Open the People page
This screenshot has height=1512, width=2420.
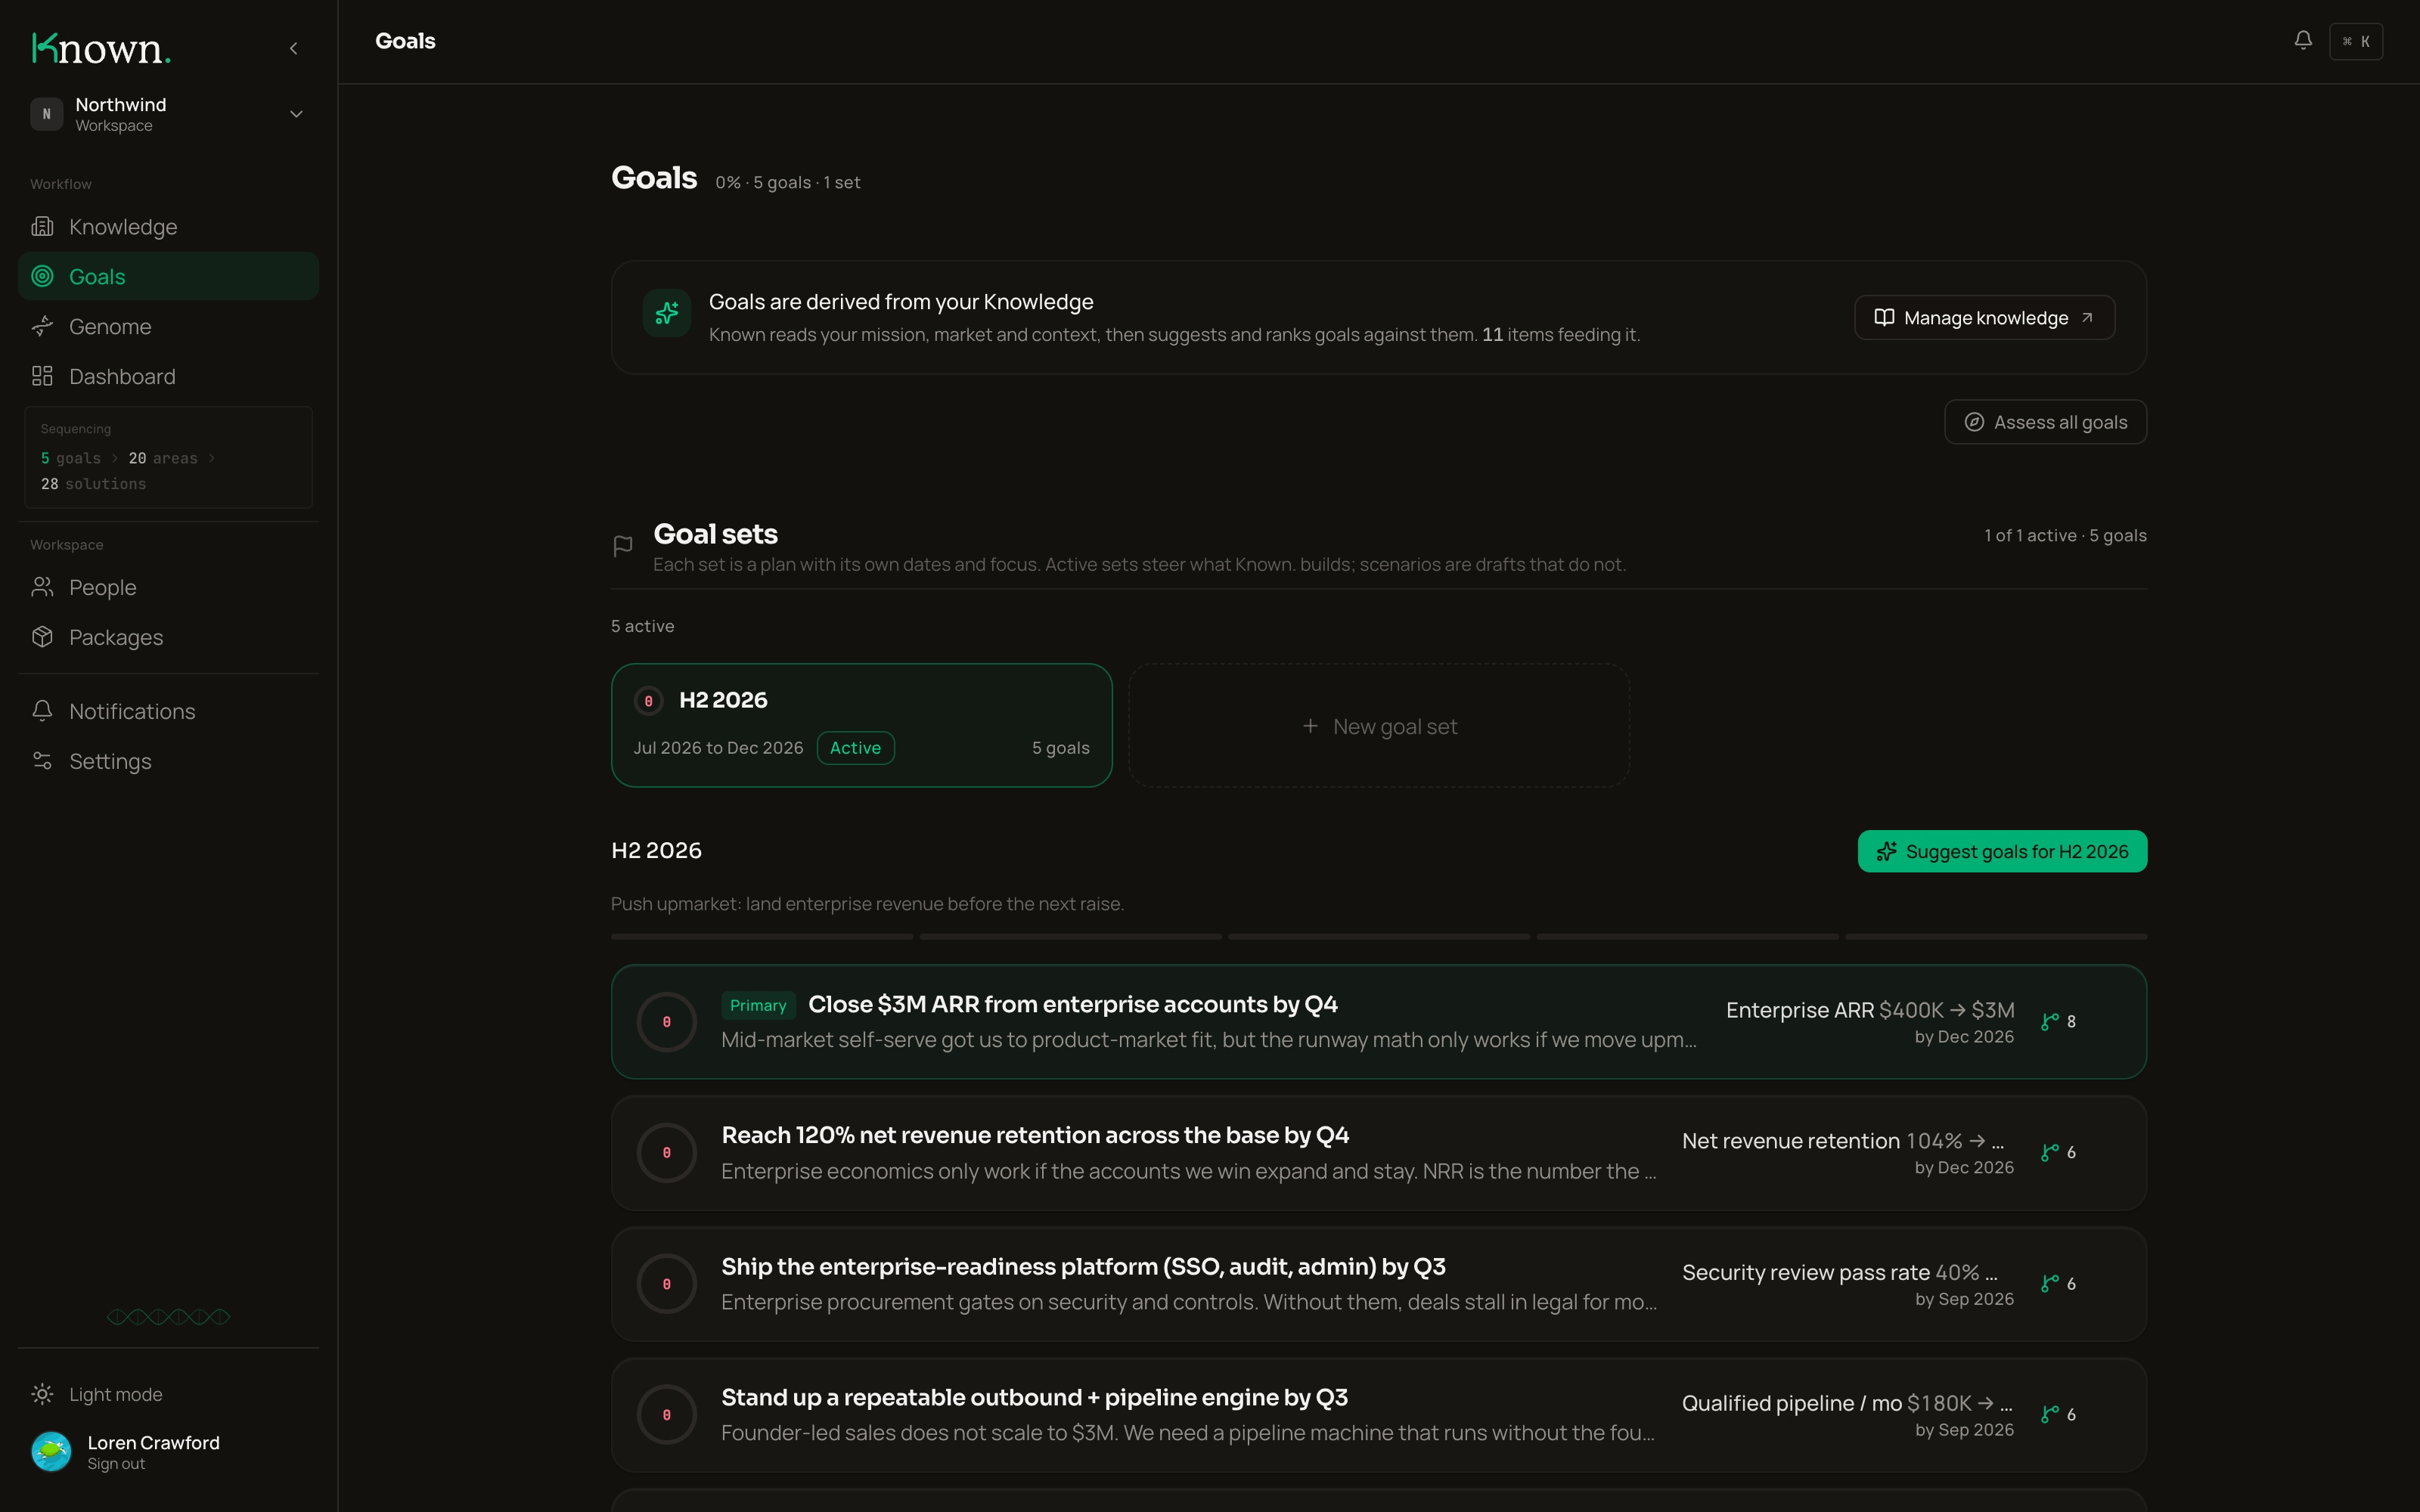coord(168,587)
